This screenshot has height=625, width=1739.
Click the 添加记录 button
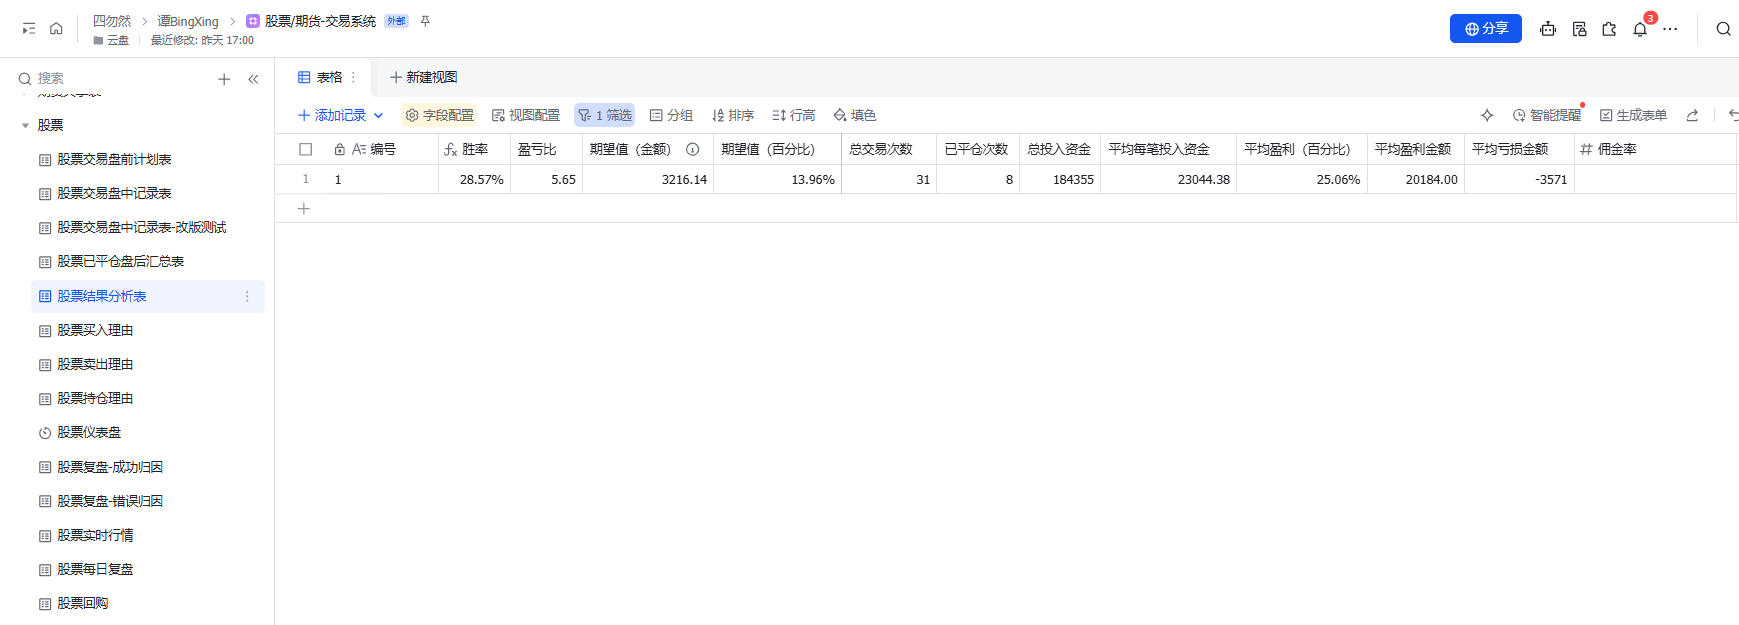pyautogui.click(x=332, y=115)
